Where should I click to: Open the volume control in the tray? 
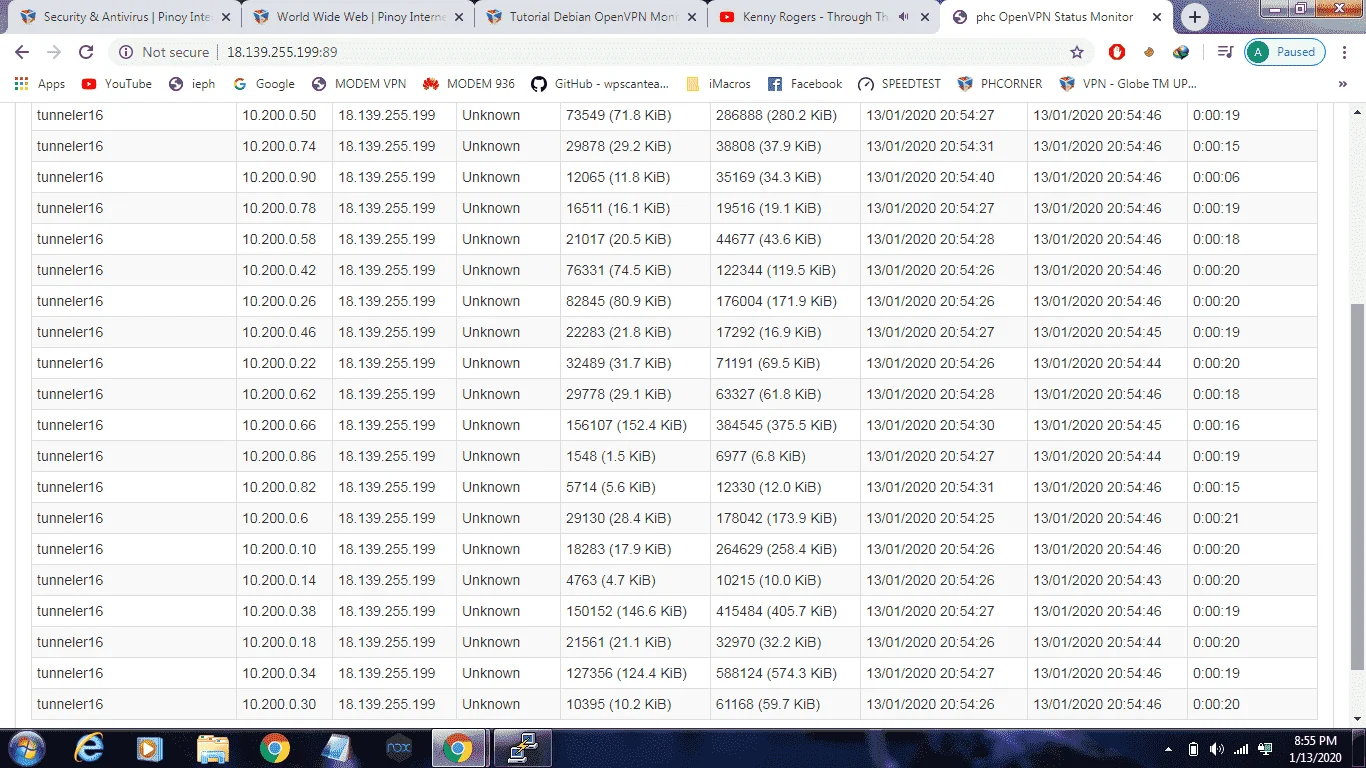[x=1217, y=749]
